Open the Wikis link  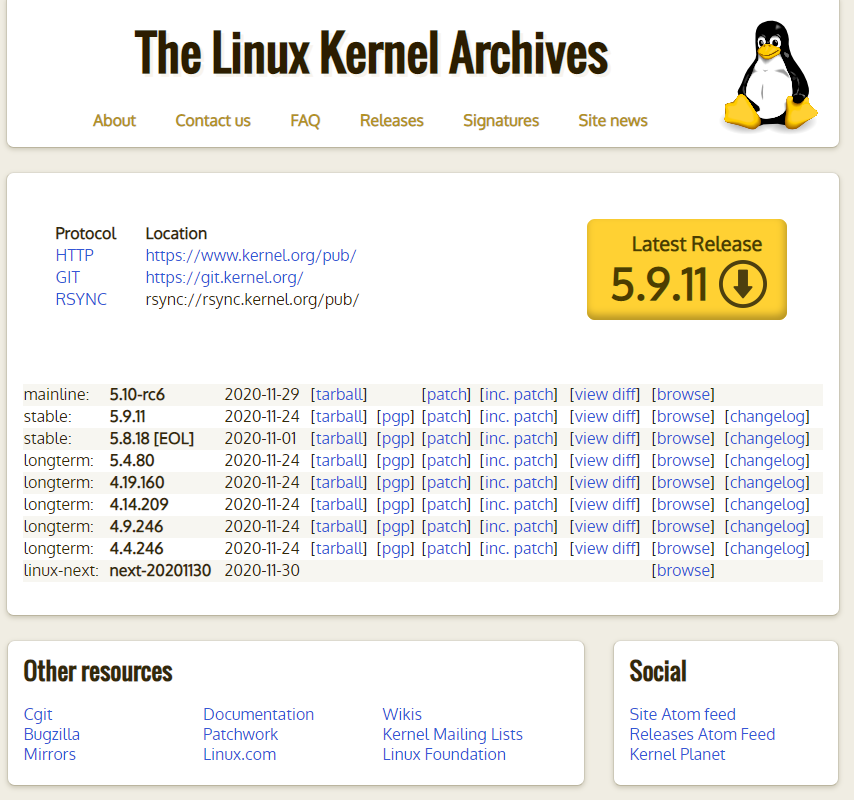(402, 714)
